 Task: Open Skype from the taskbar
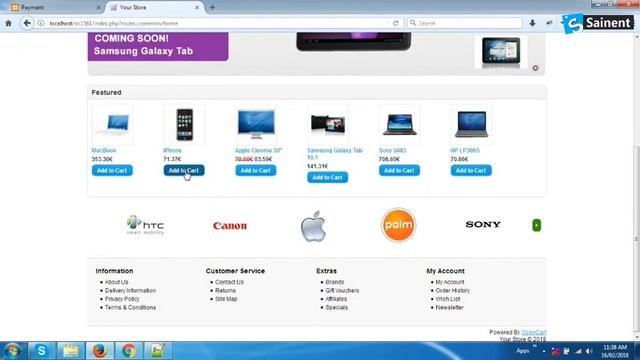tap(41, 351)
